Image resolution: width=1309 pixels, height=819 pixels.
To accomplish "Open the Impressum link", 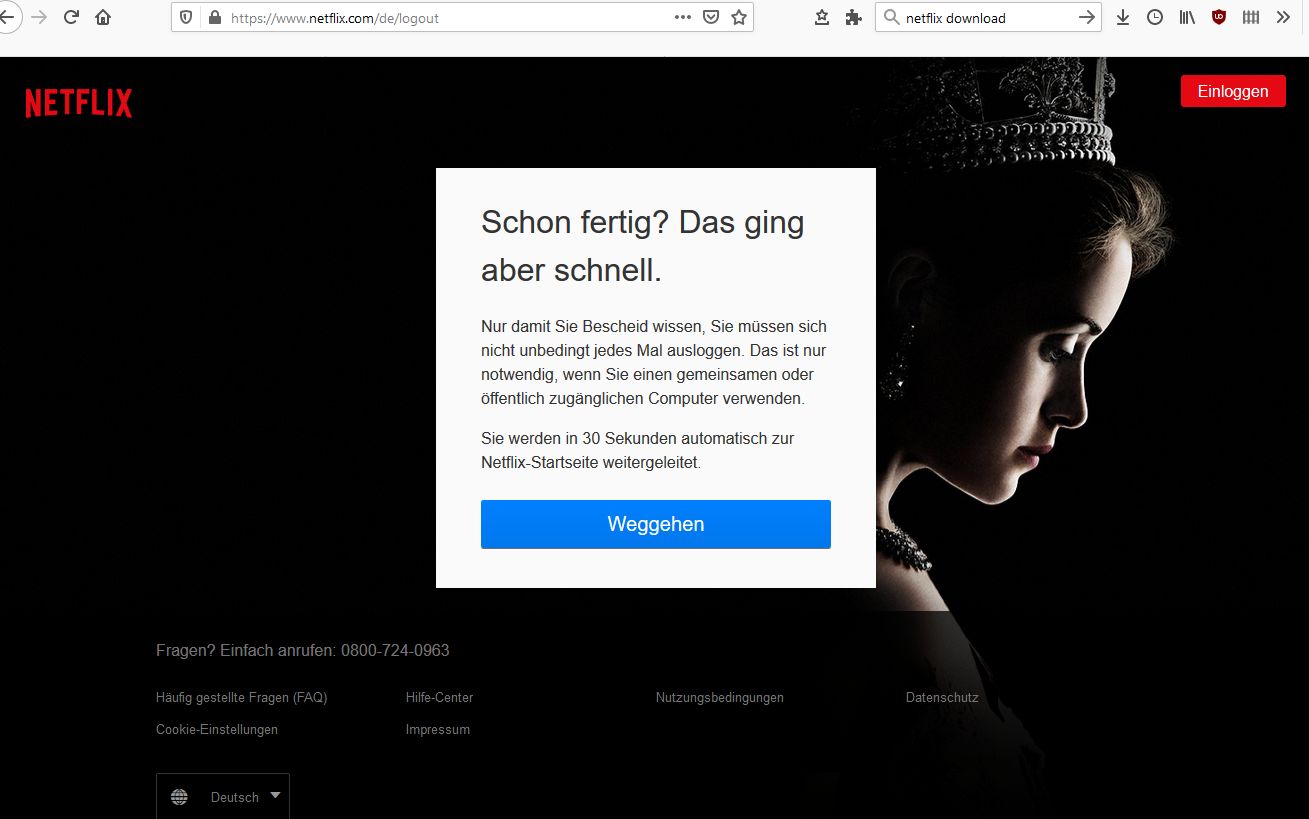I will (x=438, y=729).
